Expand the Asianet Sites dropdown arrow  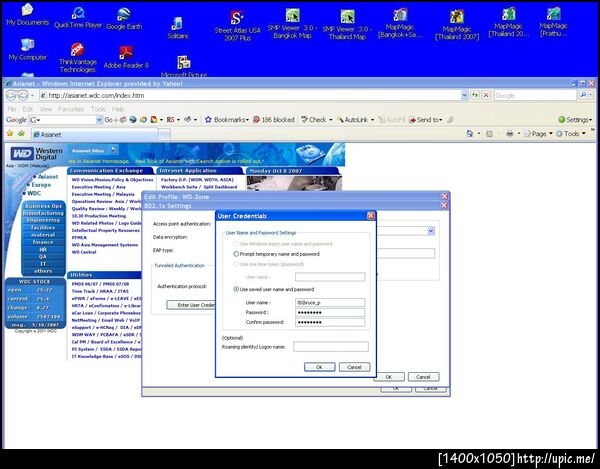pyautogui.click(x=114, y=150)
